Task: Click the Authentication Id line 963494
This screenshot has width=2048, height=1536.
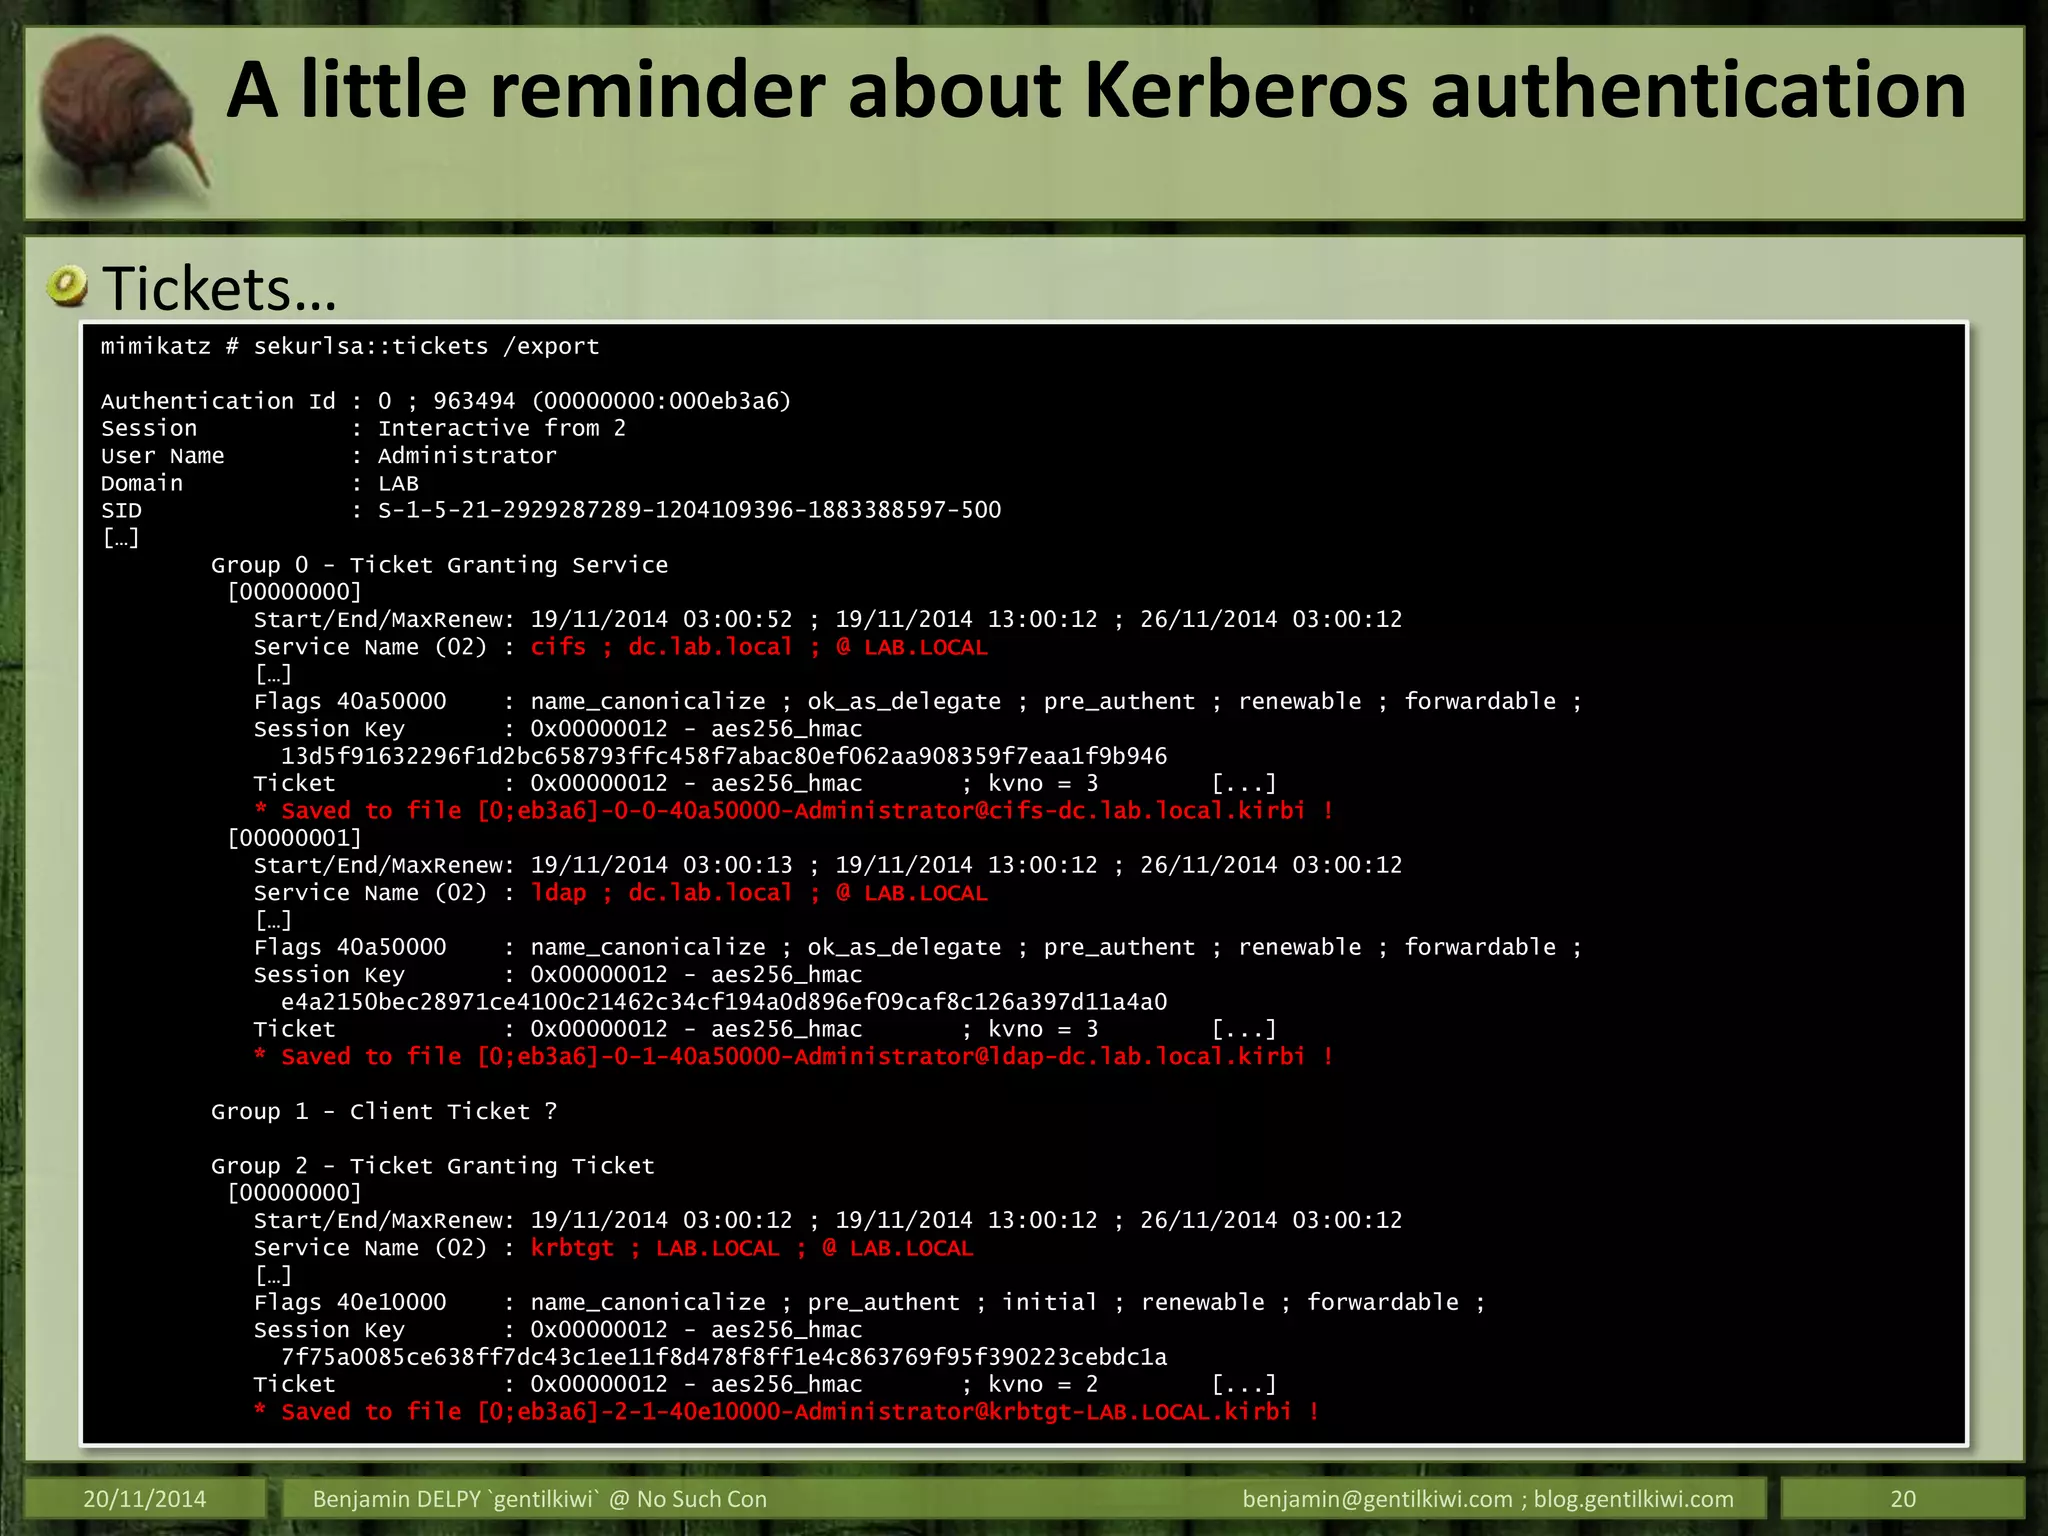Action: (x=446, y=401)
